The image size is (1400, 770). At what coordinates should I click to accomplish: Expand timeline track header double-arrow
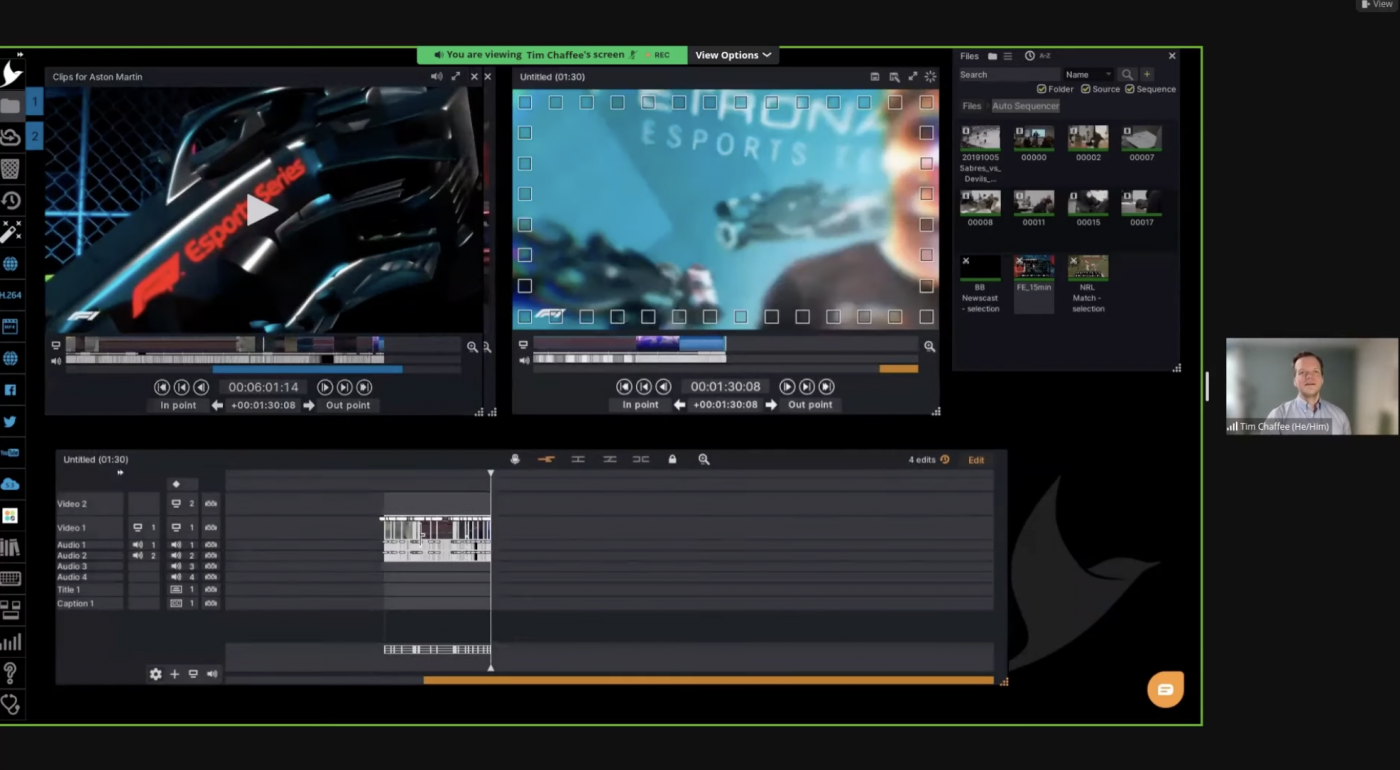120,472
